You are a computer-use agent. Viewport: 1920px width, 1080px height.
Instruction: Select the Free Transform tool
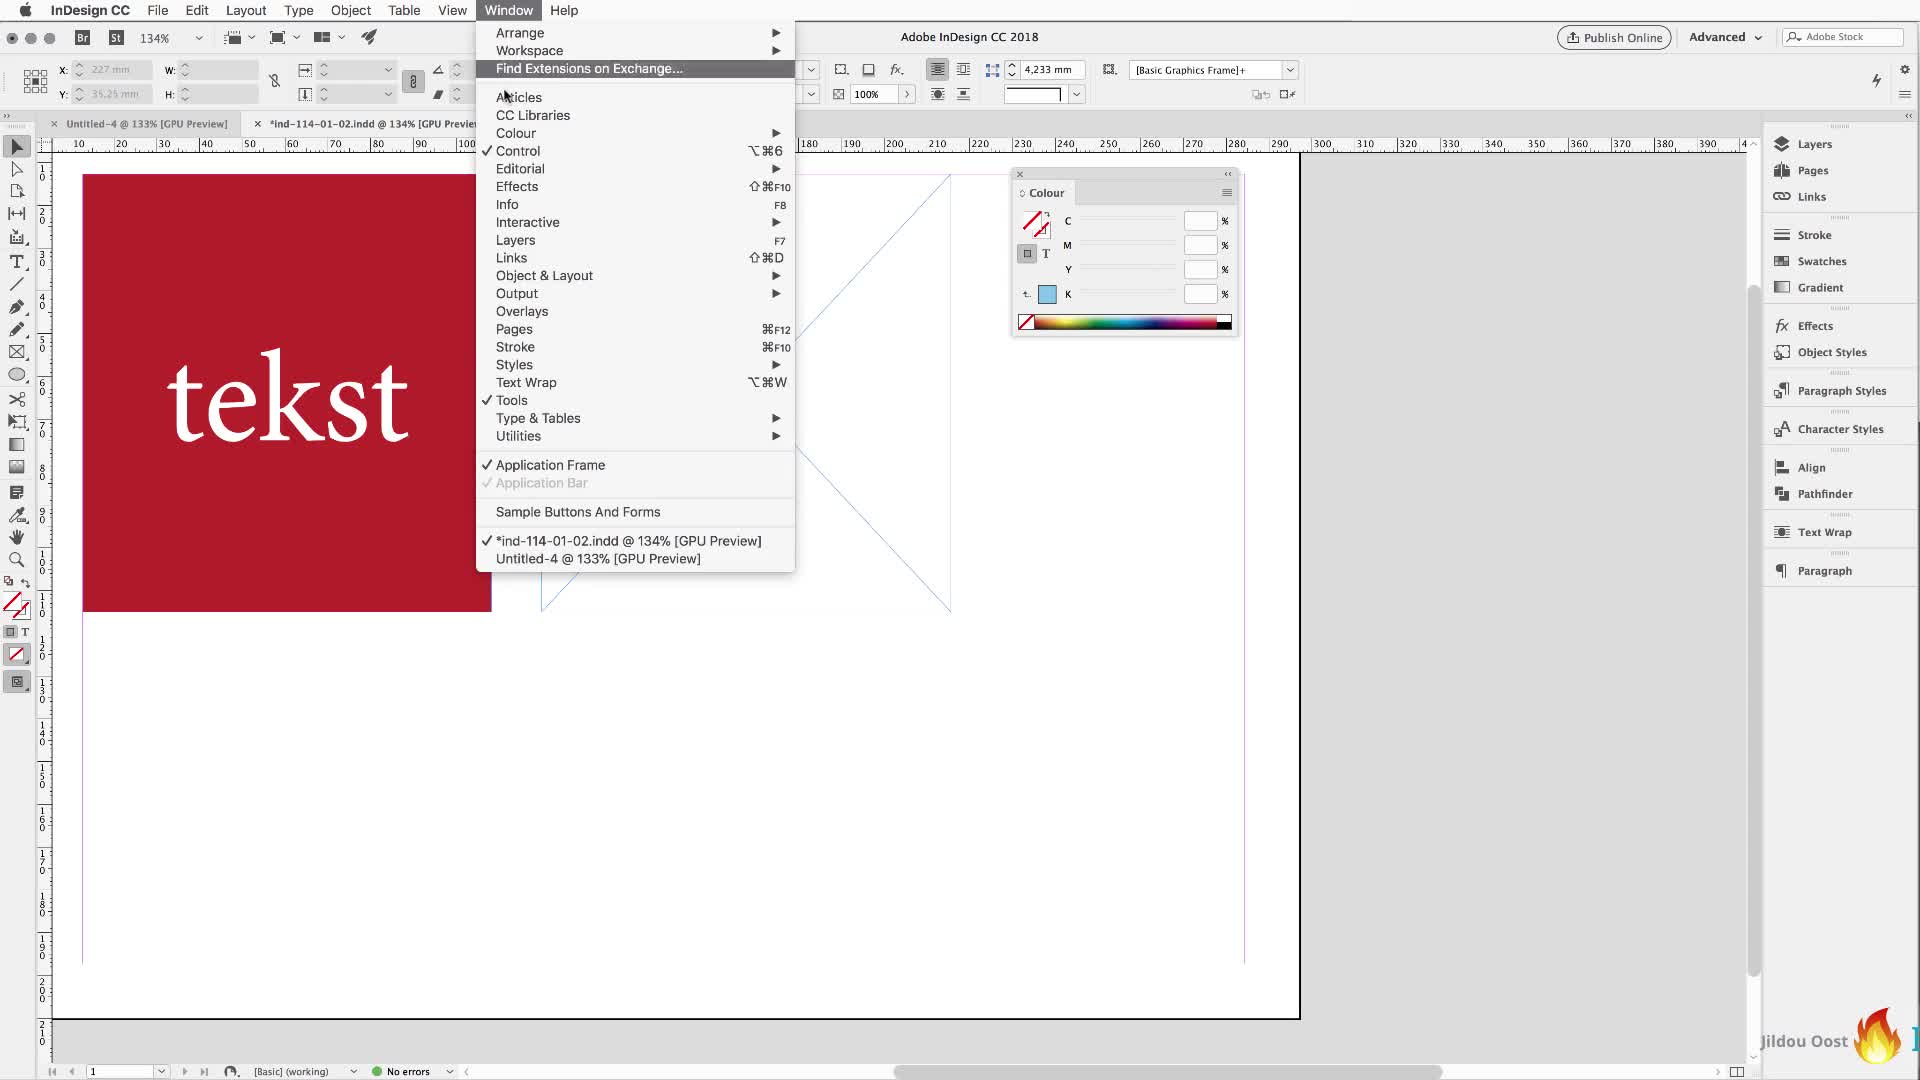tap(17, 422)
